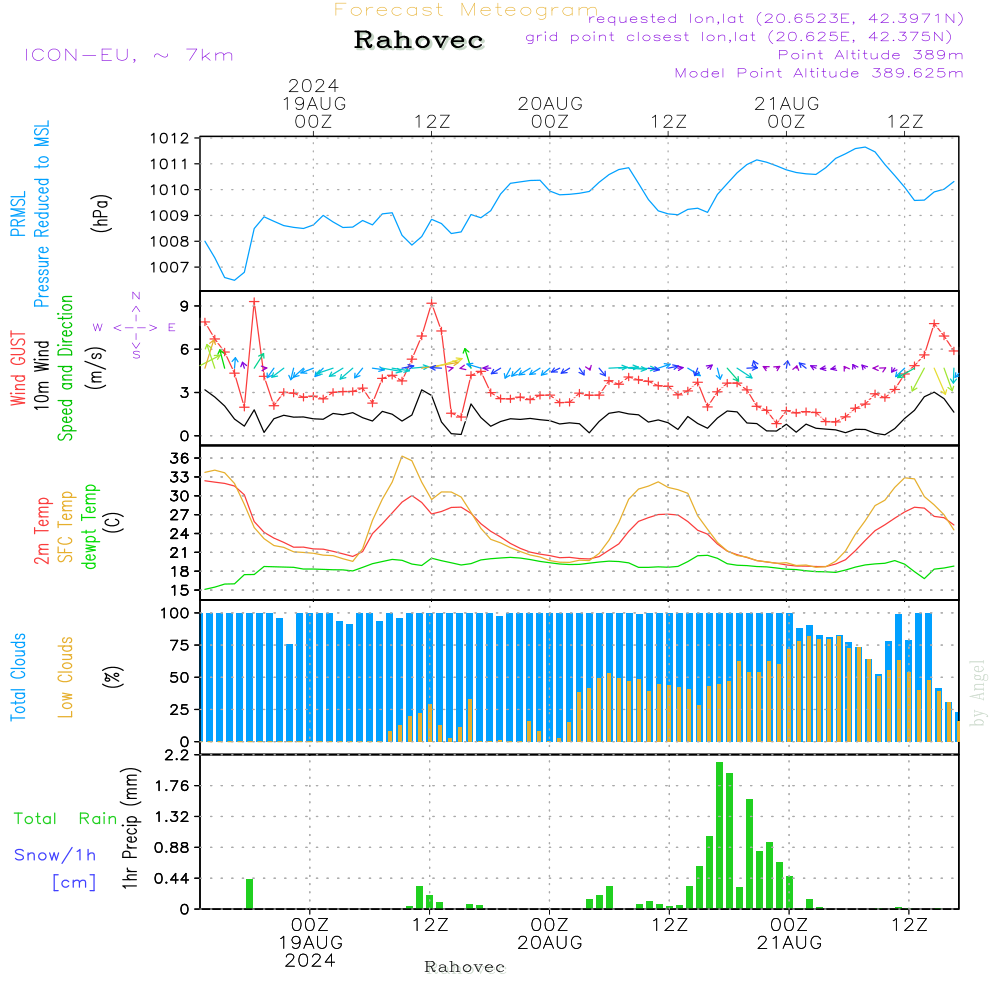Select the Forecast Meteogram header text

pyautogui.click(x=465, y=10)
